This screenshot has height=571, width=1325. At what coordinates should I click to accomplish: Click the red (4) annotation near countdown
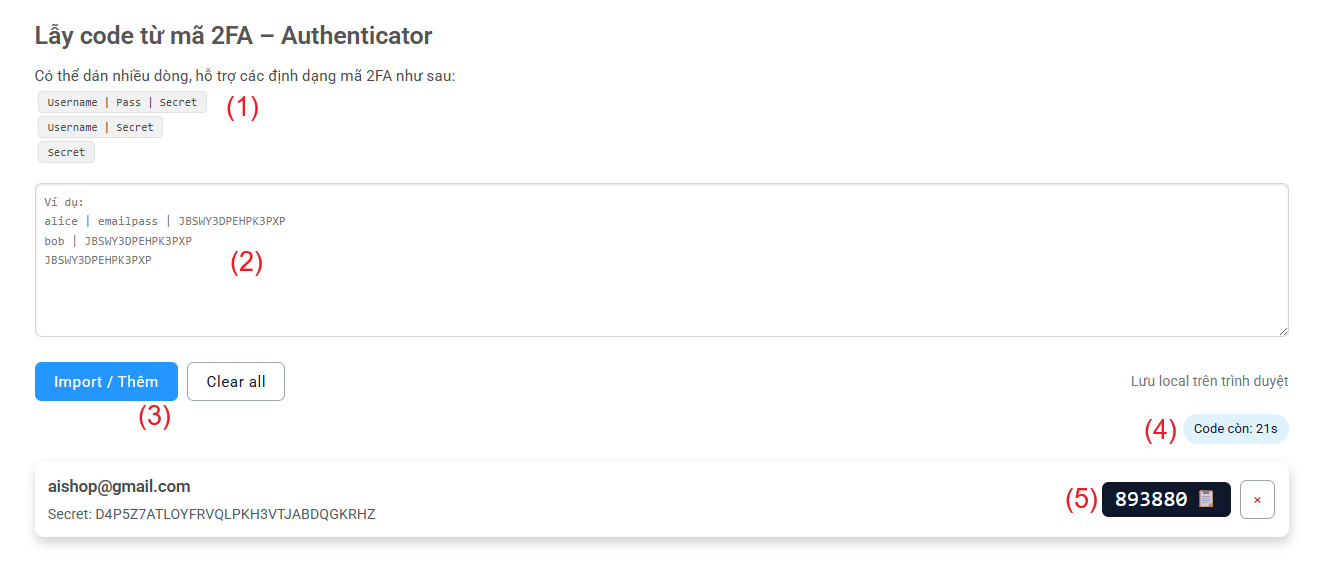(x=1160, y=430)
